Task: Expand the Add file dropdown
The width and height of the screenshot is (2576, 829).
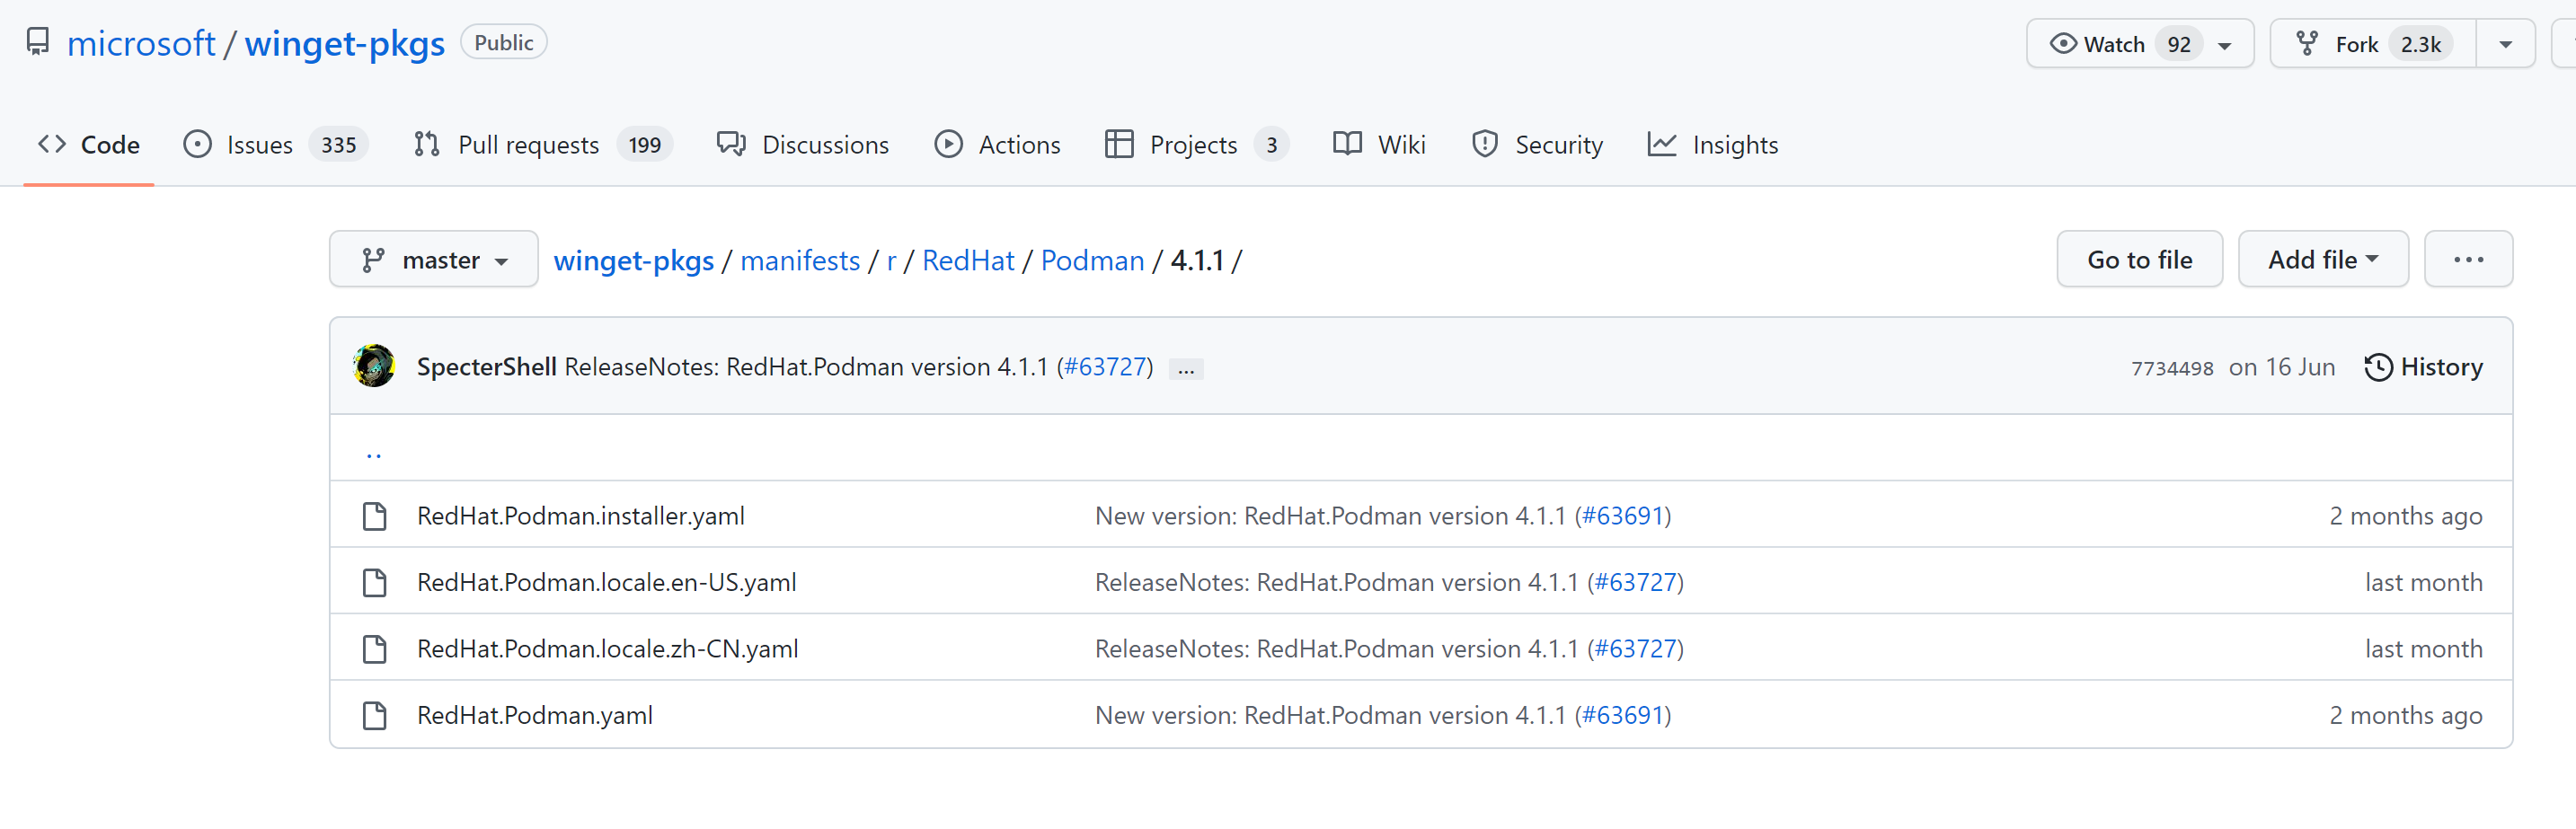Action: pos(2323,260)
